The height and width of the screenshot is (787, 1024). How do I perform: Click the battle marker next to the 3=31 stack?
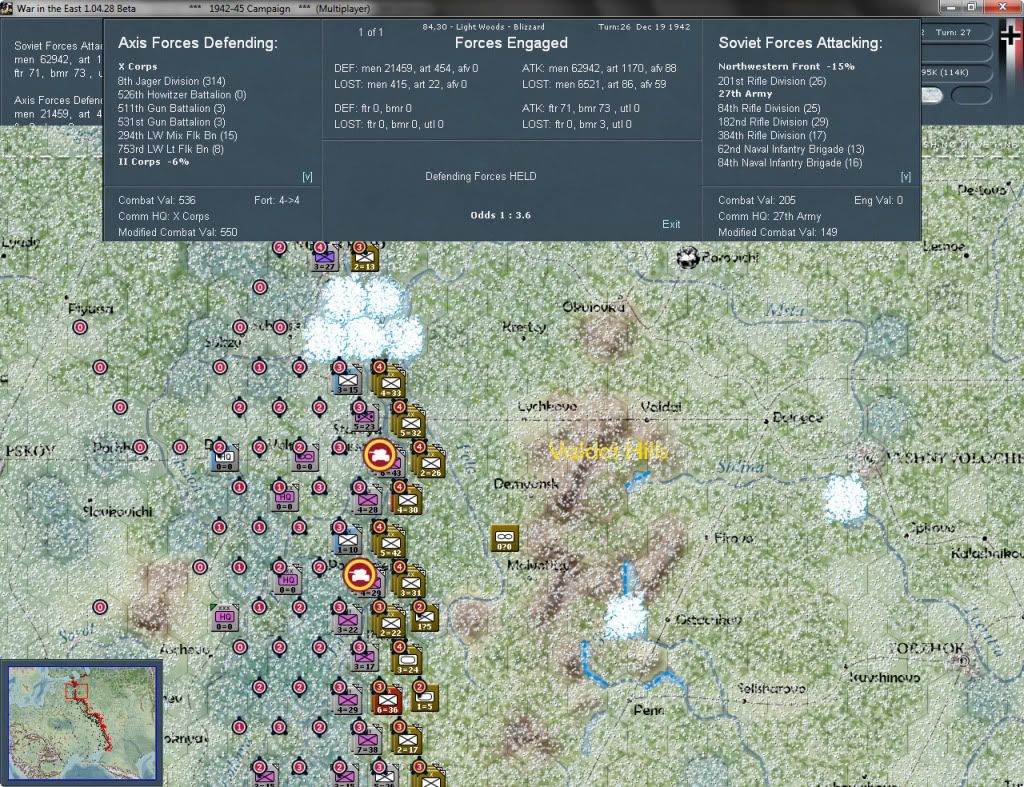(x=359, y=575)
